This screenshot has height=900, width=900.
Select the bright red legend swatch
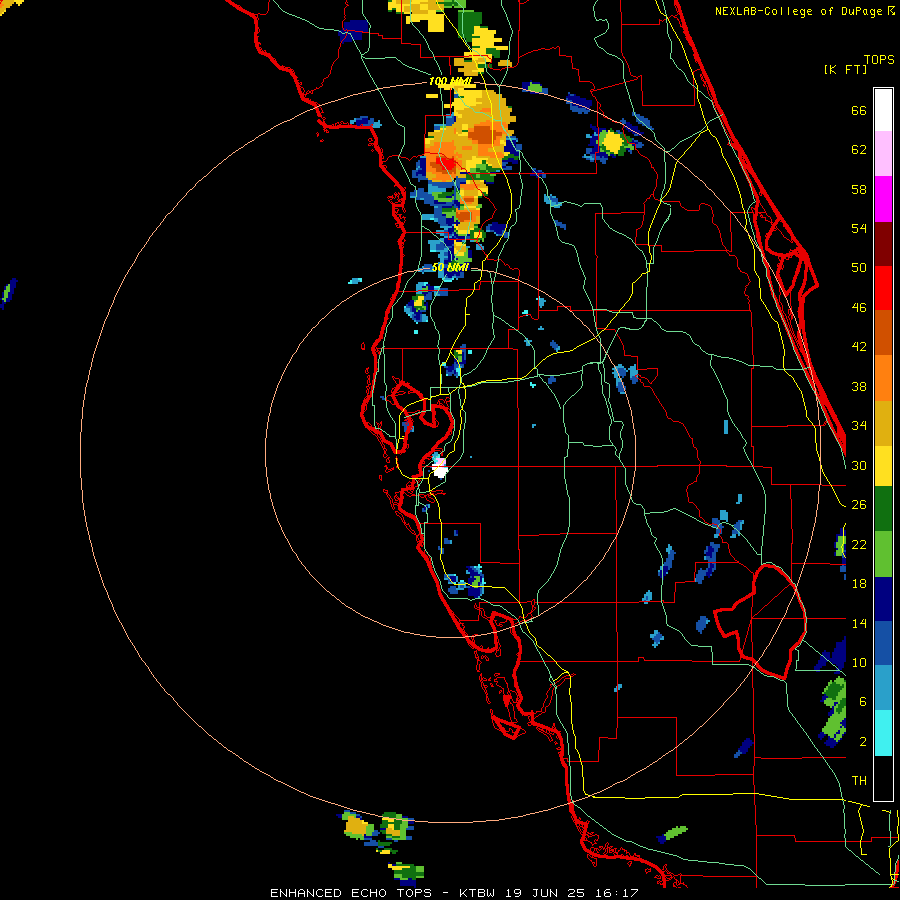883,288
